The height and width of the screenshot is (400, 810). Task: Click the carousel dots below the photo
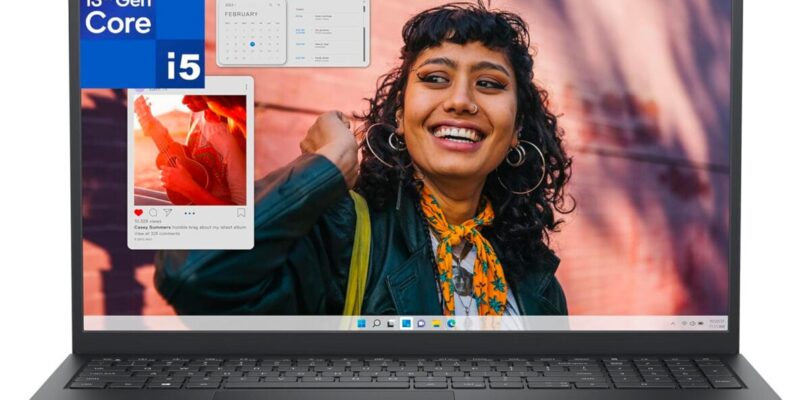[x=190, y=213]
